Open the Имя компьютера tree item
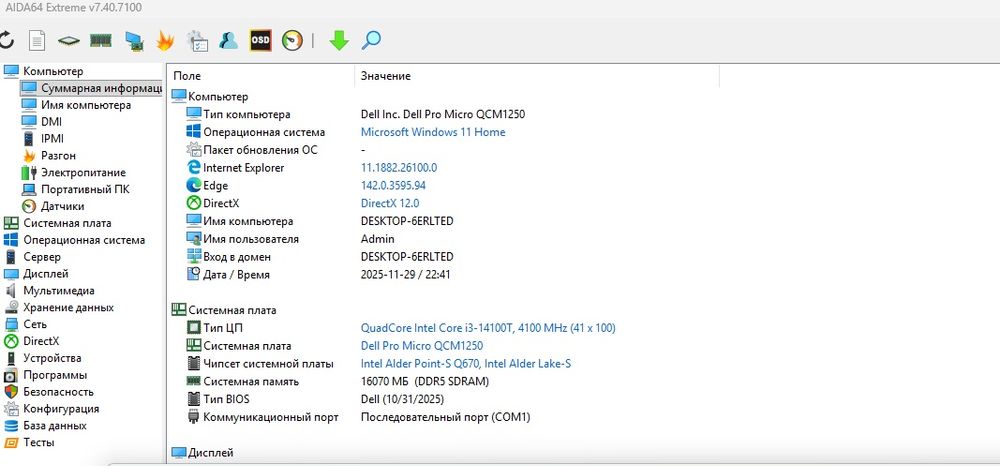Viewport: 1000px width, 466px height. click(x=86, y=105)
